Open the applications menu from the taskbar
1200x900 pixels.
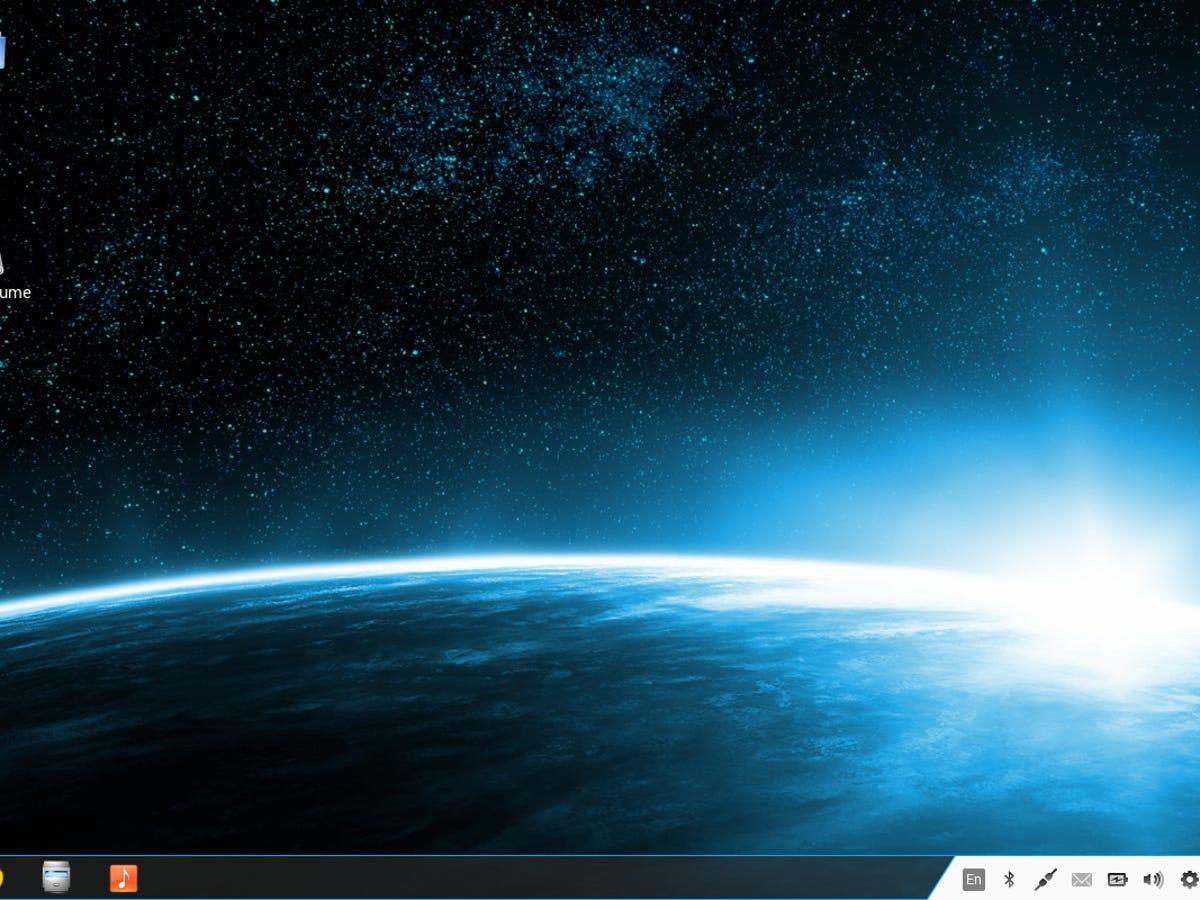pyautogui.click(x=4, y=877)
